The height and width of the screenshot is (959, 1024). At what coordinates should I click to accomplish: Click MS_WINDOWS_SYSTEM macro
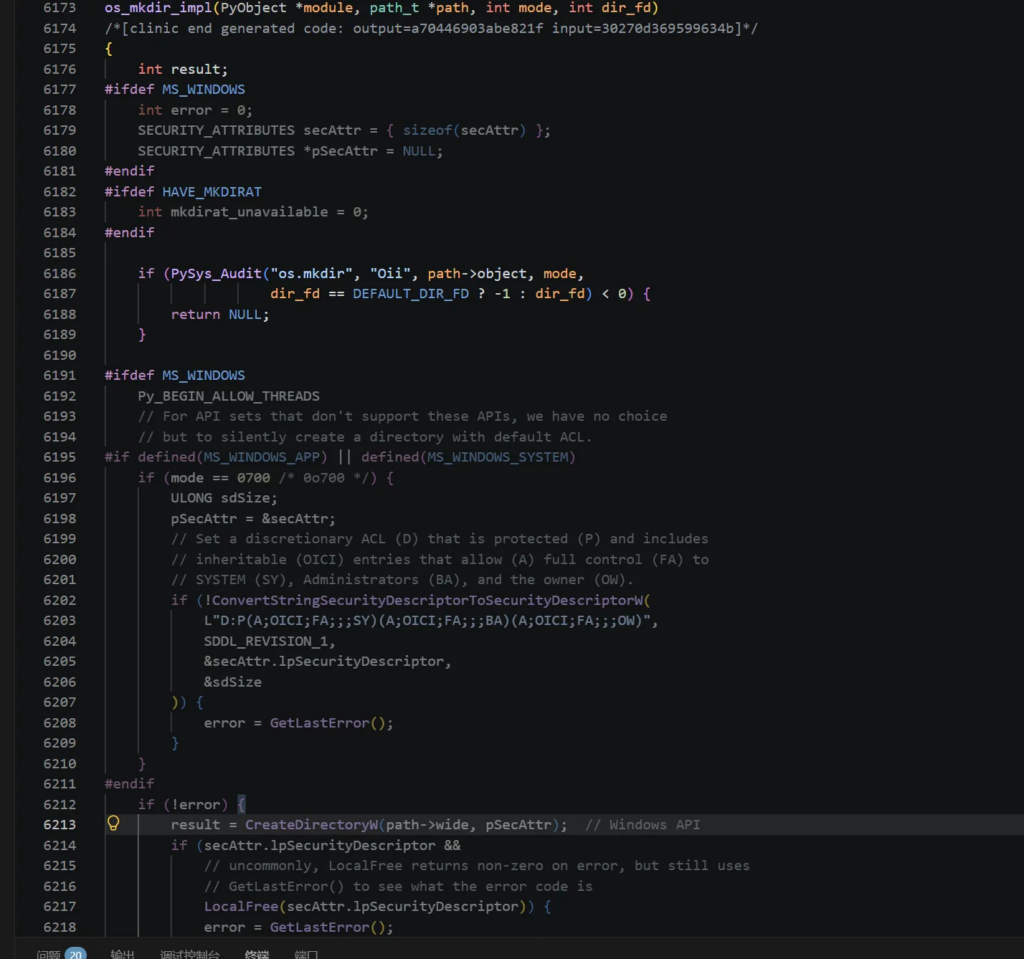(x=498, y=457)
